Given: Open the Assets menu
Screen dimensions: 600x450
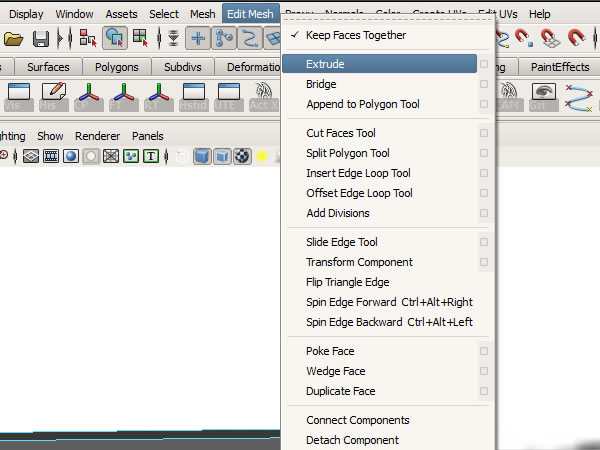Looking at the screenshot, I should coord(121,14).
